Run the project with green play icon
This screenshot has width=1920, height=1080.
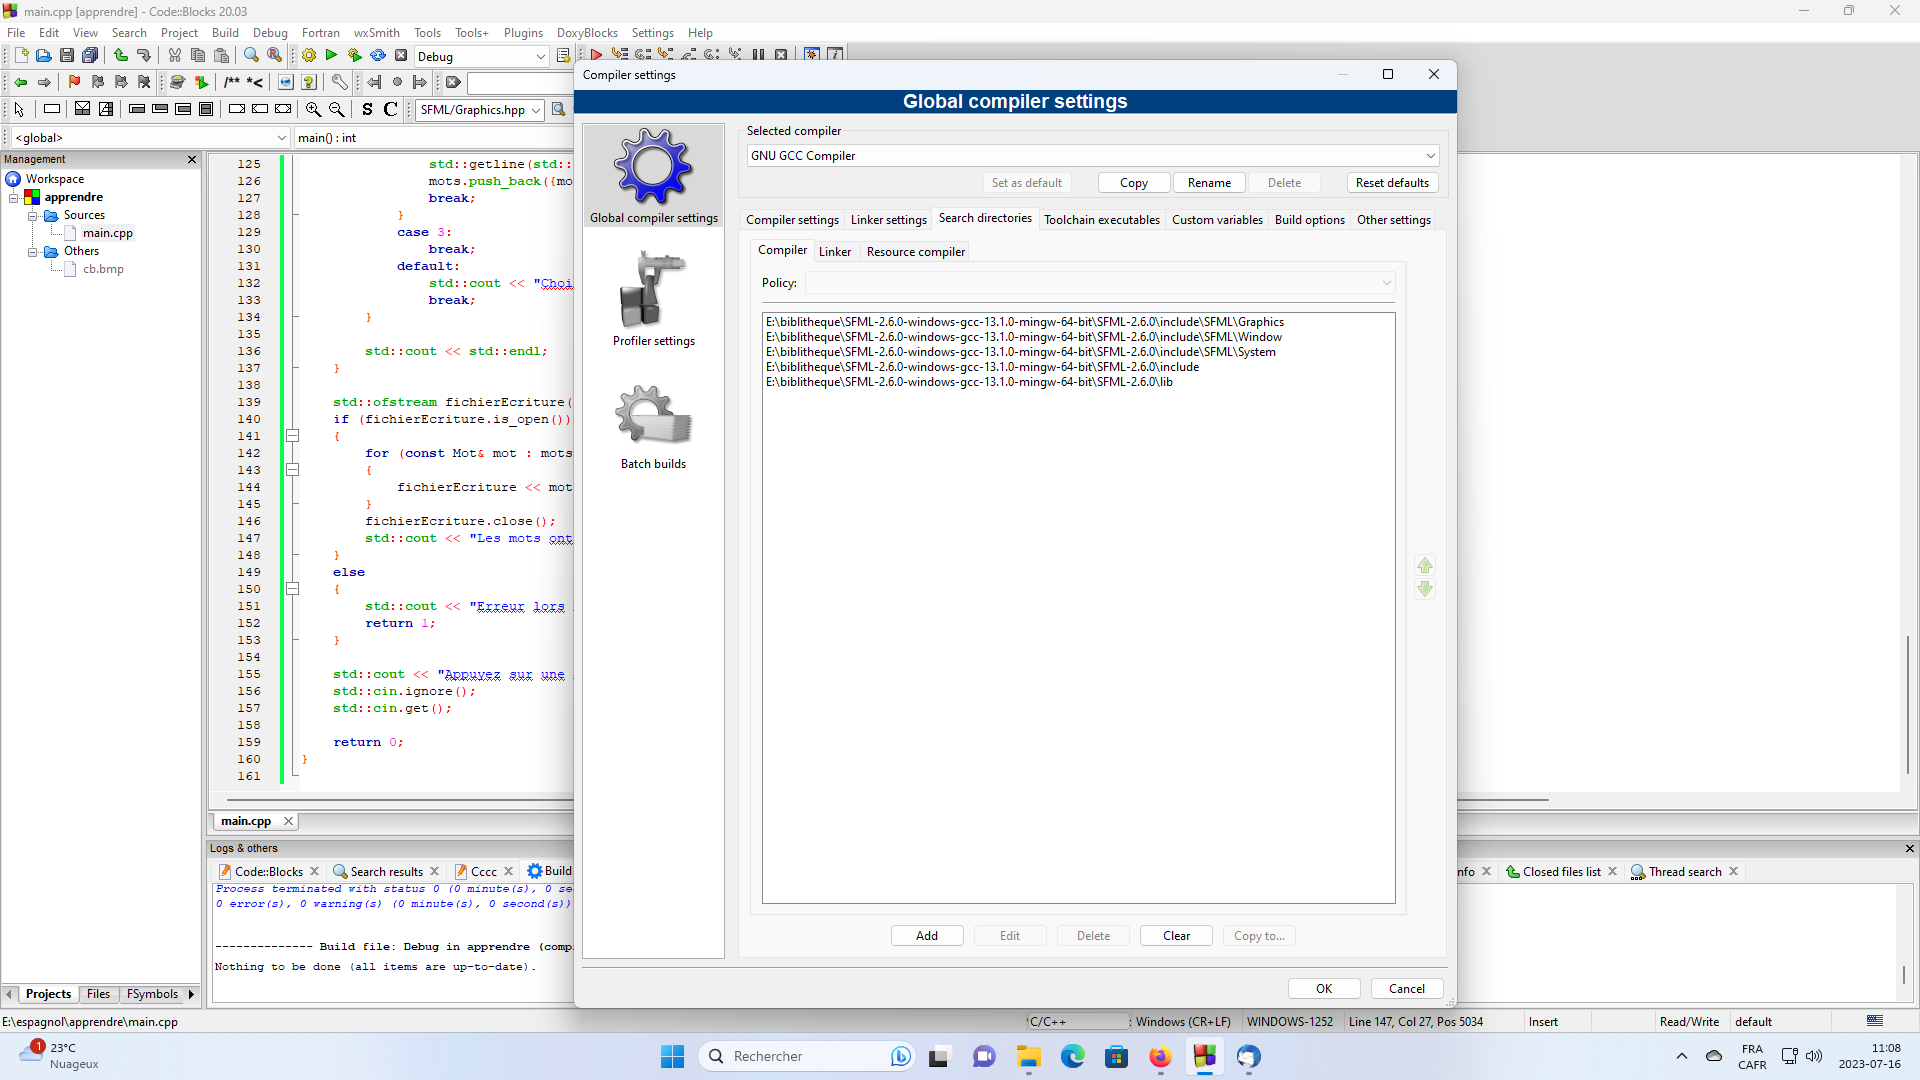point(332,56)
